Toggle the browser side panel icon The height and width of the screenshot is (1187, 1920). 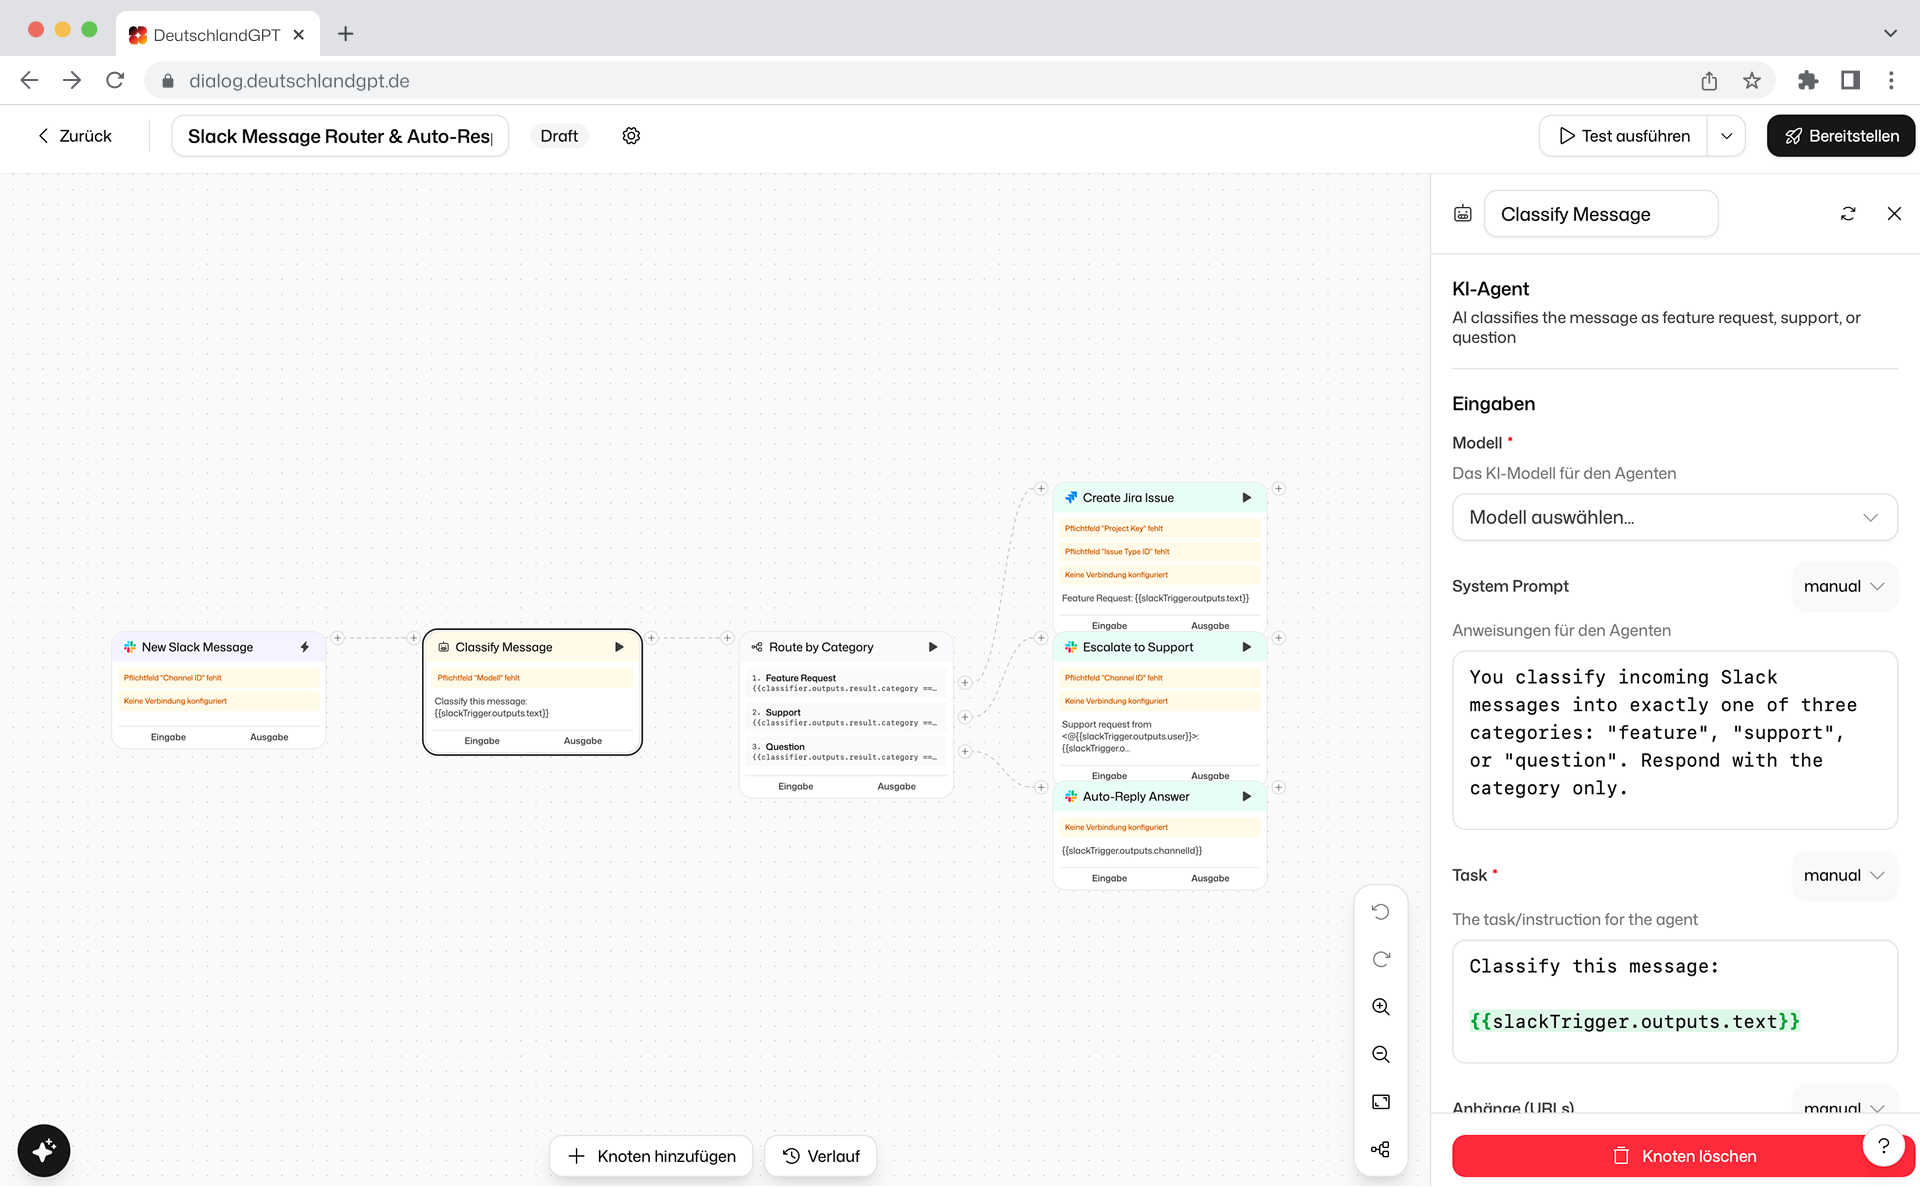(1850, 81)
